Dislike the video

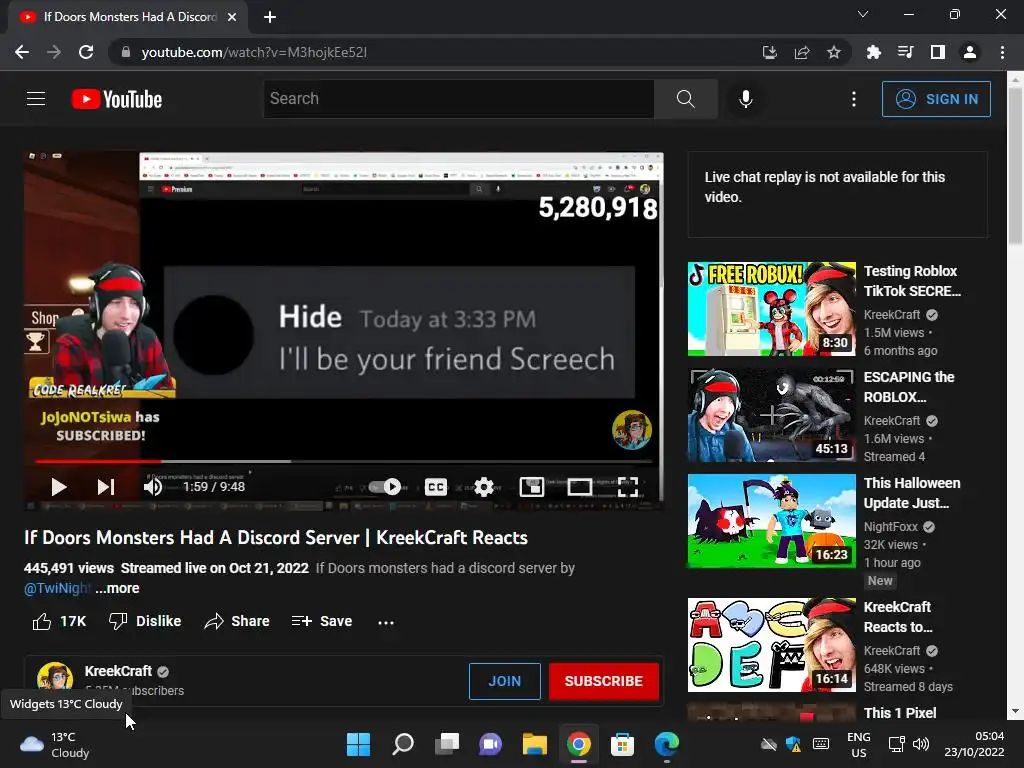(x=145, y=621)
